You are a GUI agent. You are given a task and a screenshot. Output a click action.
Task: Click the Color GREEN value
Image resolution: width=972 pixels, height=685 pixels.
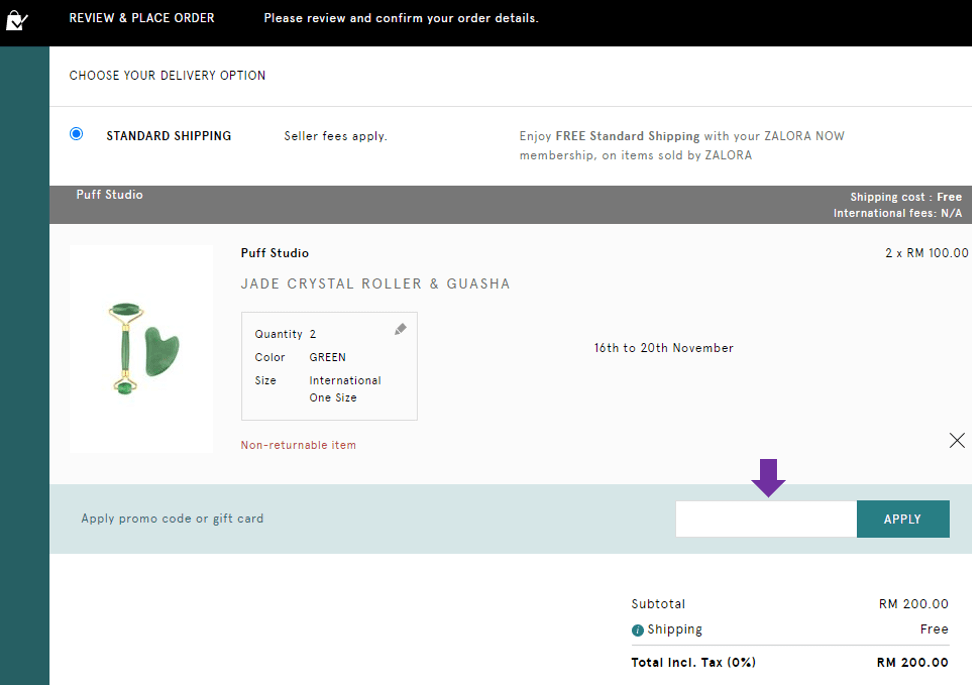[x=327, y=358]
